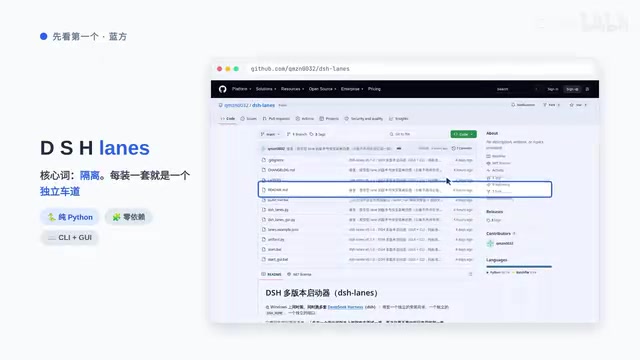Screen dimensions: 640x360
Task: Follow the DeepSeek Harness link in readme
Action: click(x=345, y=307)
